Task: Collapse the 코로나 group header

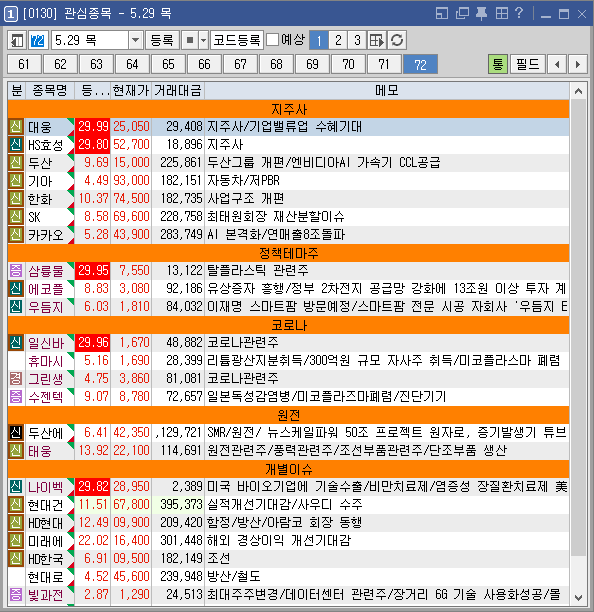Action: pos(288,325)
